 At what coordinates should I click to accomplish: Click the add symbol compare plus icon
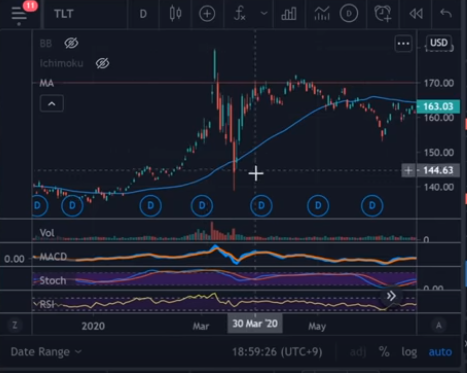point(207,14)
